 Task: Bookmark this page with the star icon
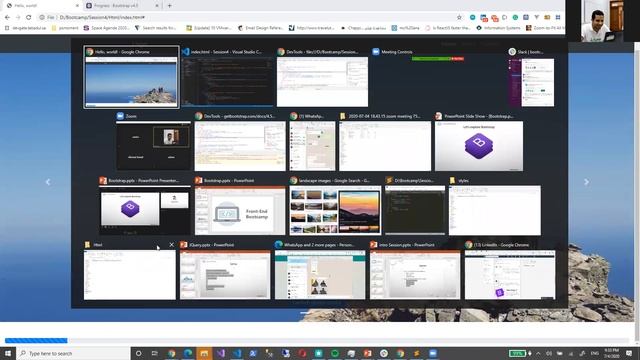click(459, 17)
